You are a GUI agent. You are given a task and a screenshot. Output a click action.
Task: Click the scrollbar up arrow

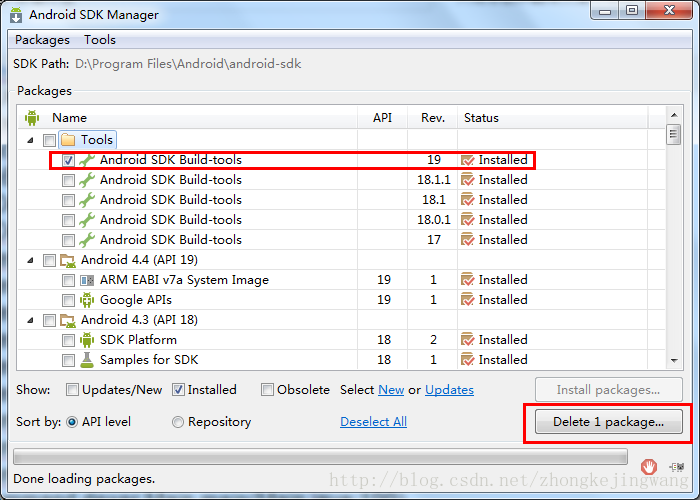pos(674,115)
